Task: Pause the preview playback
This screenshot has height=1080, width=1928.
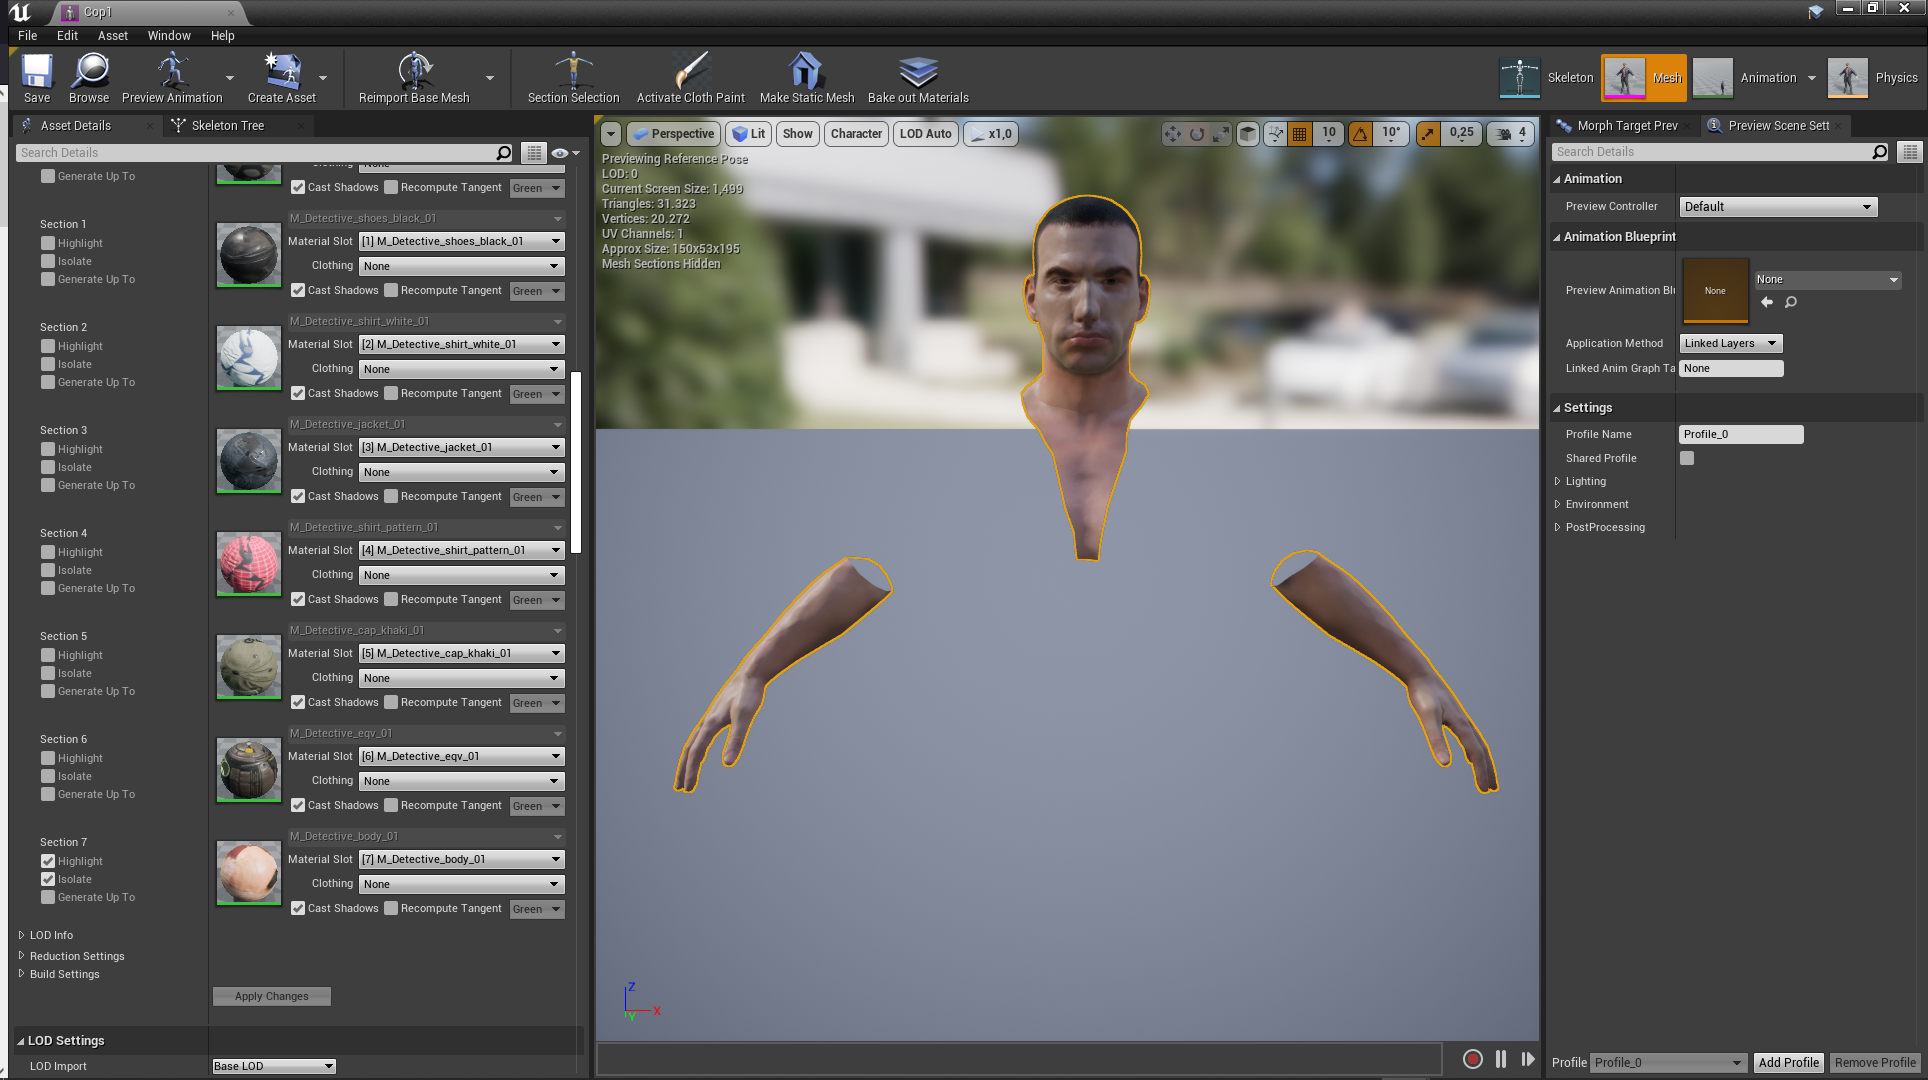Action: coord(1501,1059)
